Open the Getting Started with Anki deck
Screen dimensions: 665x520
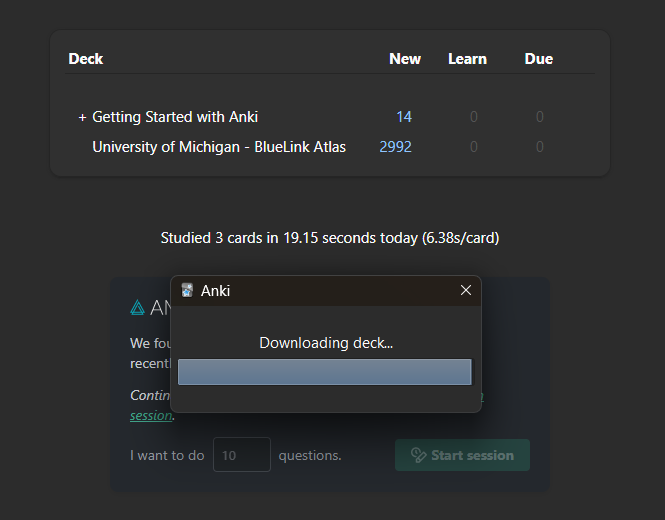(175, 117)
